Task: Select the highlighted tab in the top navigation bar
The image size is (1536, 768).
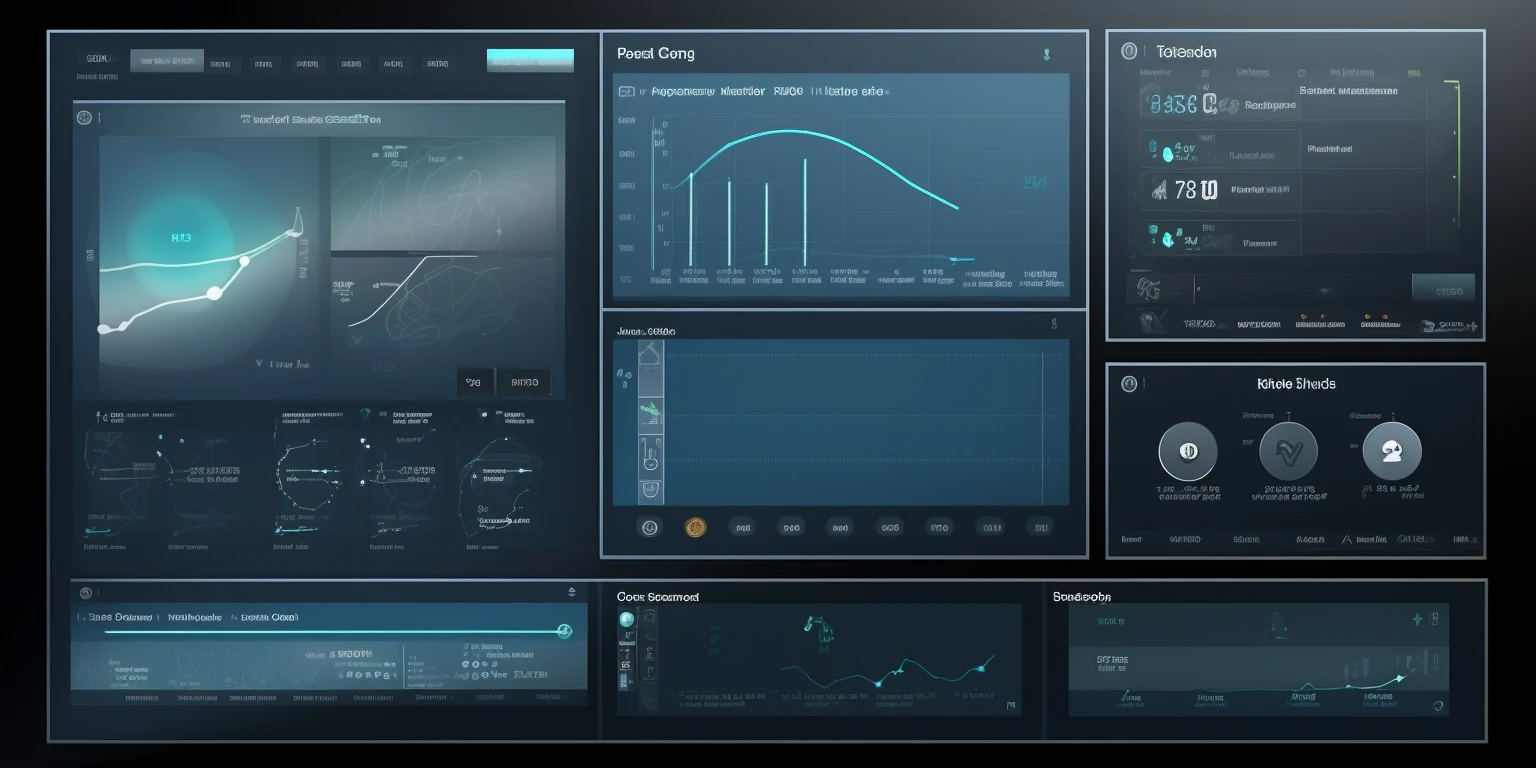Action: point(166,61)
